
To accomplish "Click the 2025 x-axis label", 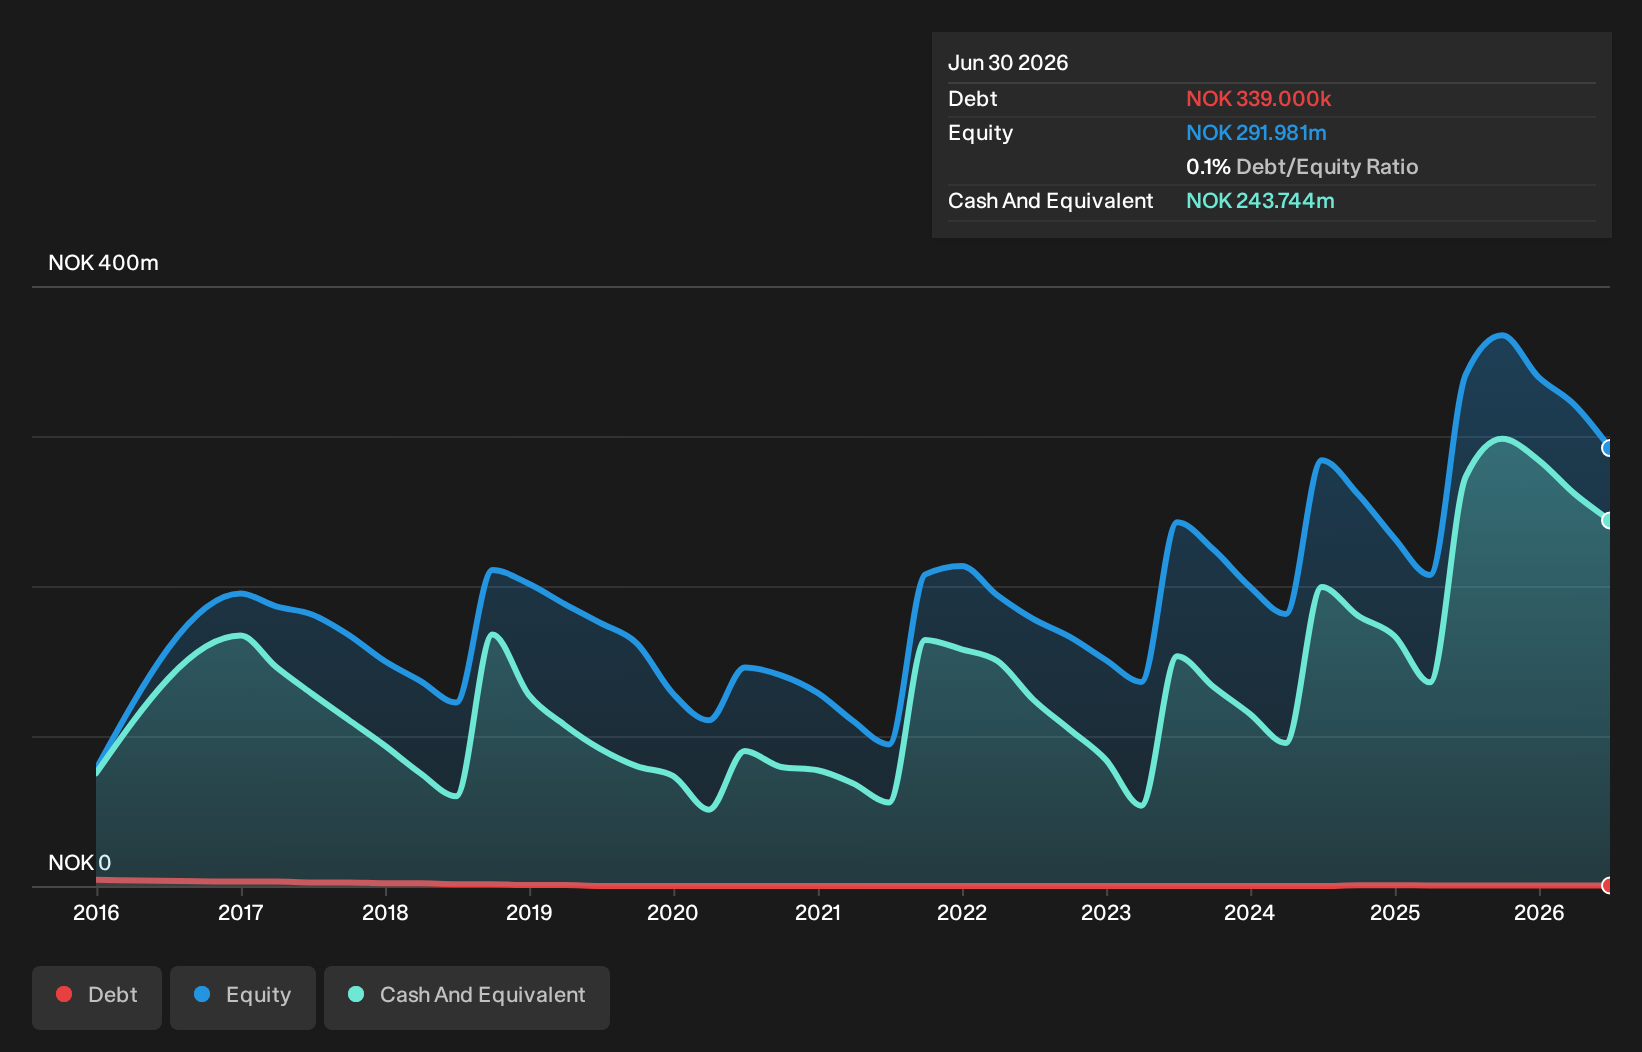I will [x=1395, y=912].
